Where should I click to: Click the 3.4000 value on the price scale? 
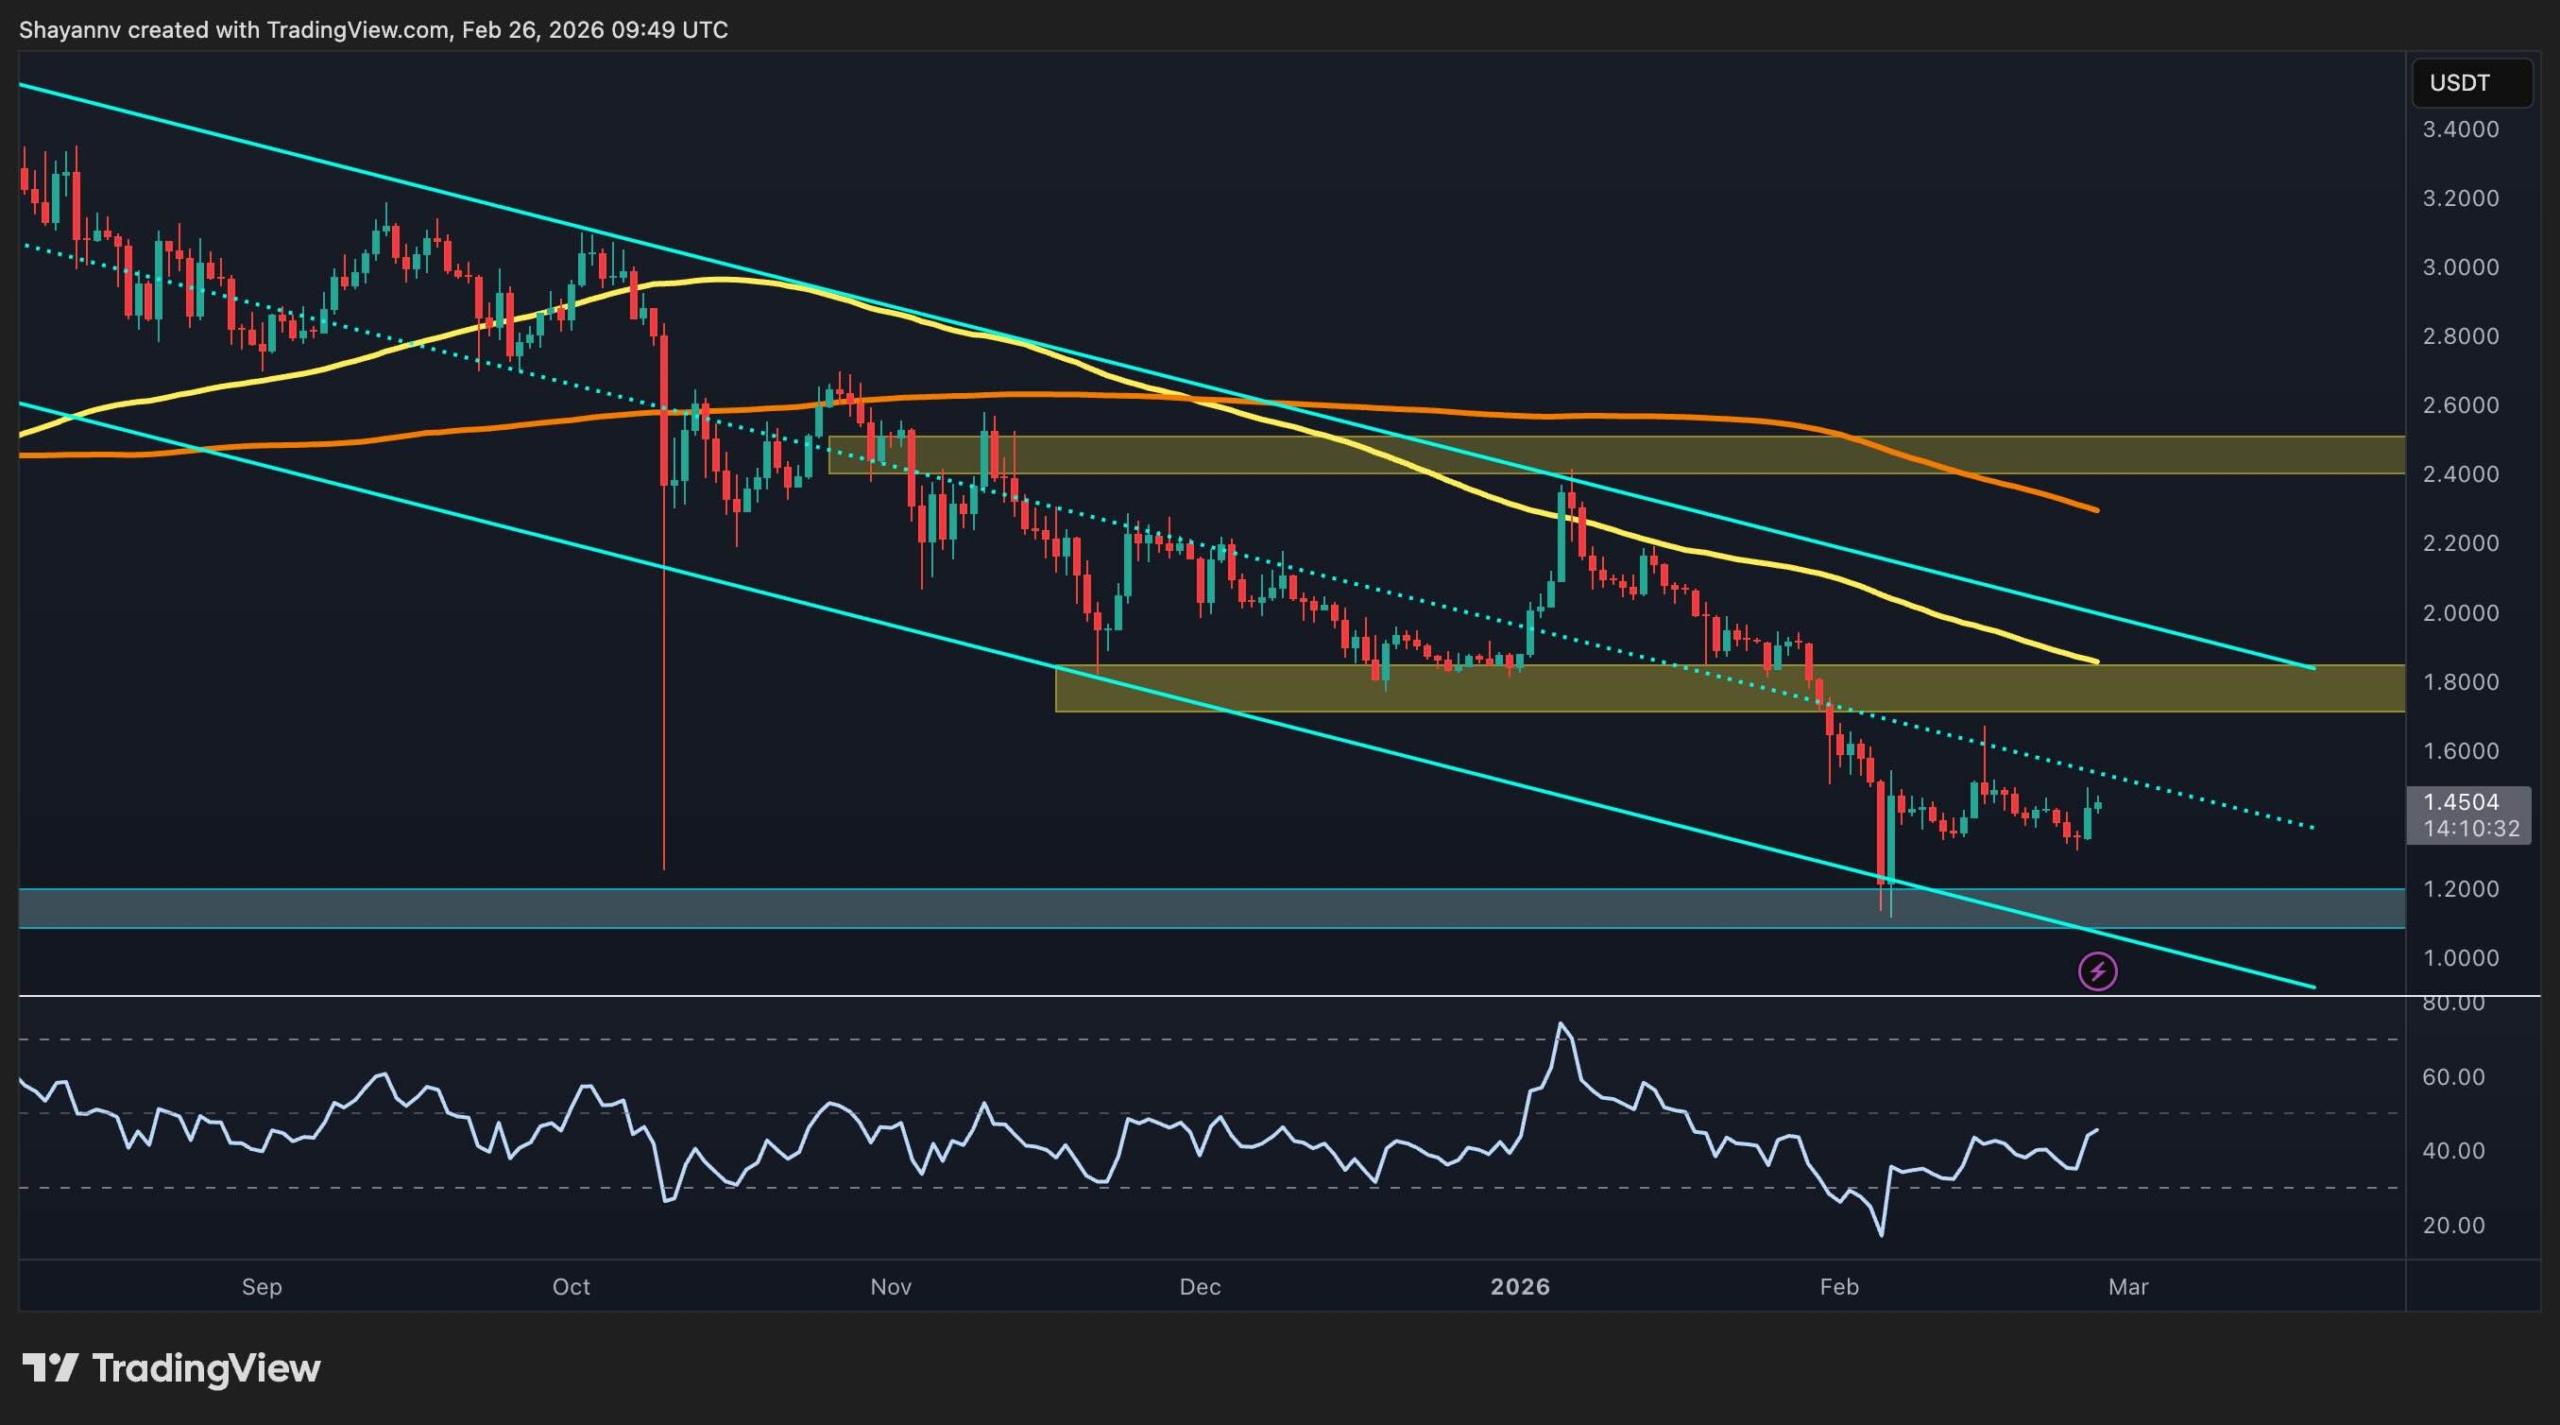pyautogui.click(x=2460, y=129)
